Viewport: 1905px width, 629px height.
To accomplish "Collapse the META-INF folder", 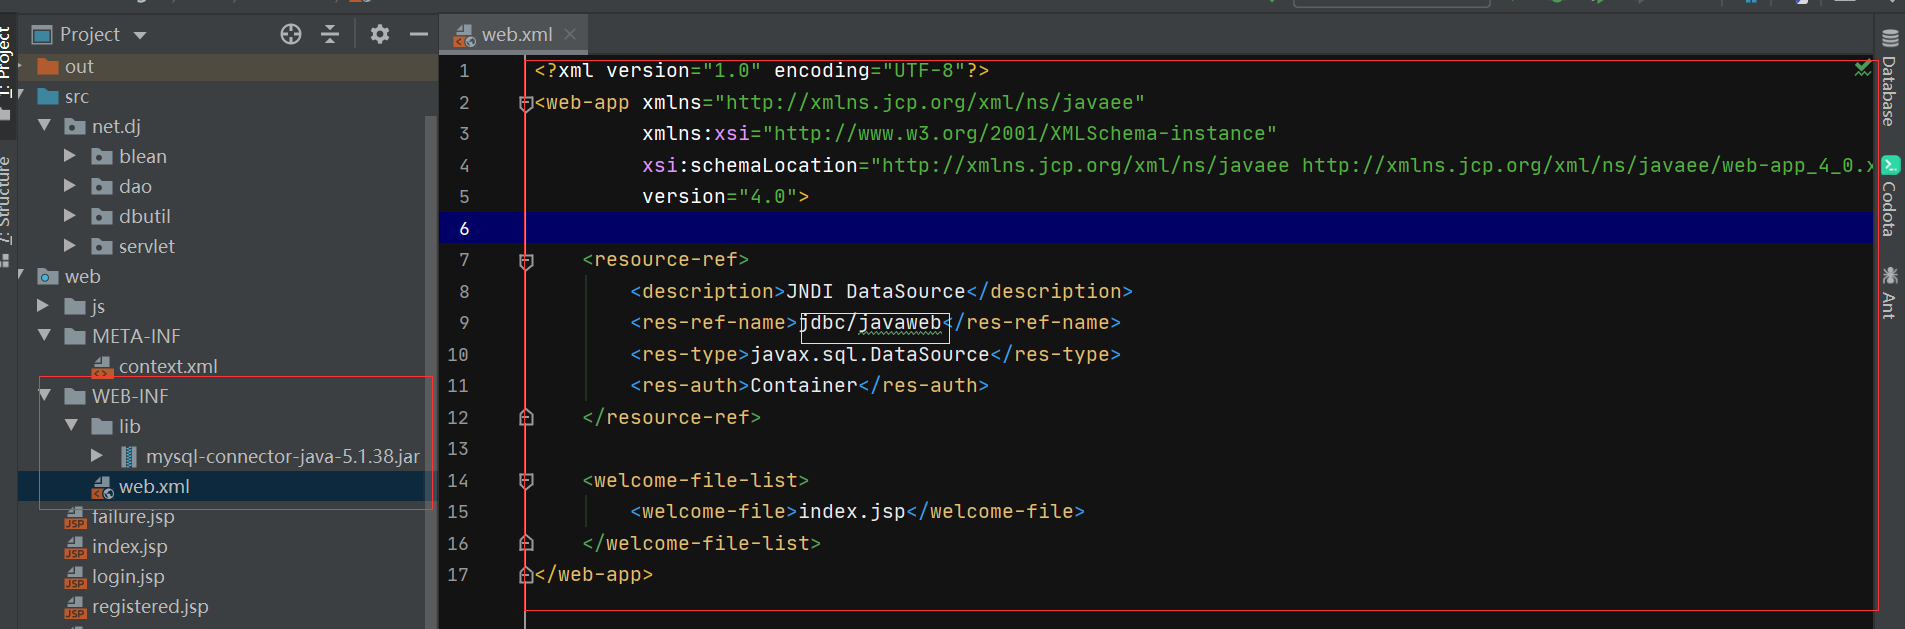I will 44,336.
